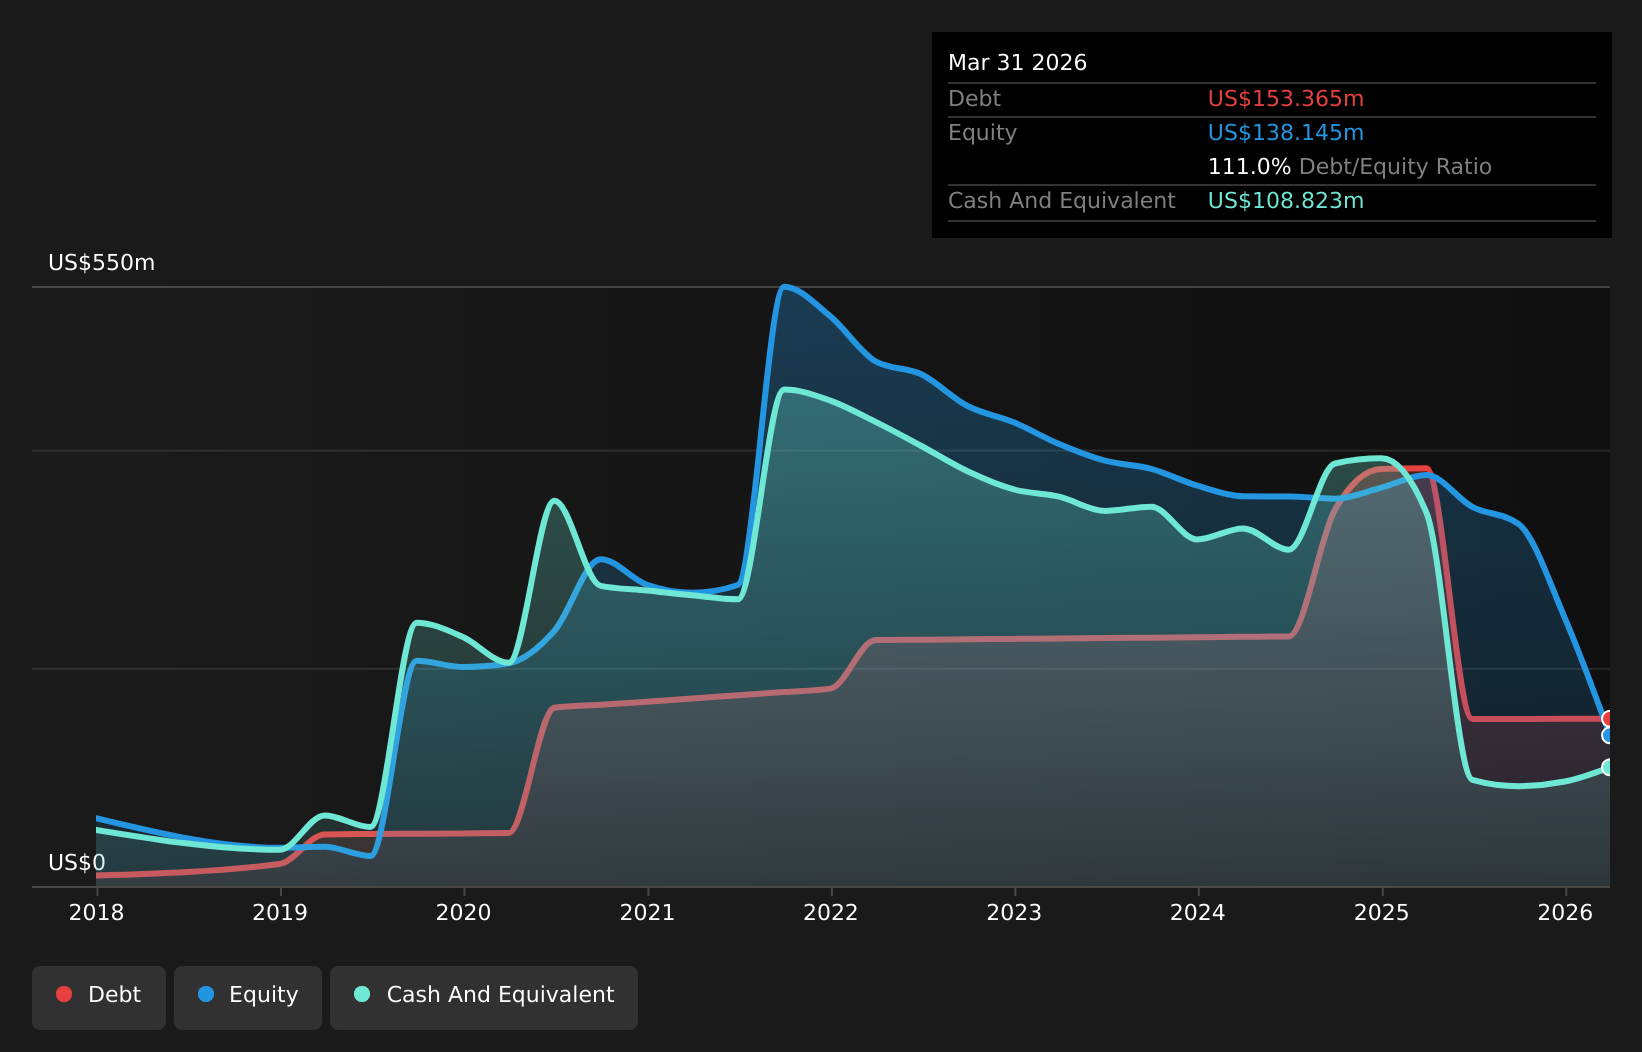This screenshot has height=1052, width=1642.
Task: Click the US$108.823m cash value
Action: 1286,201
